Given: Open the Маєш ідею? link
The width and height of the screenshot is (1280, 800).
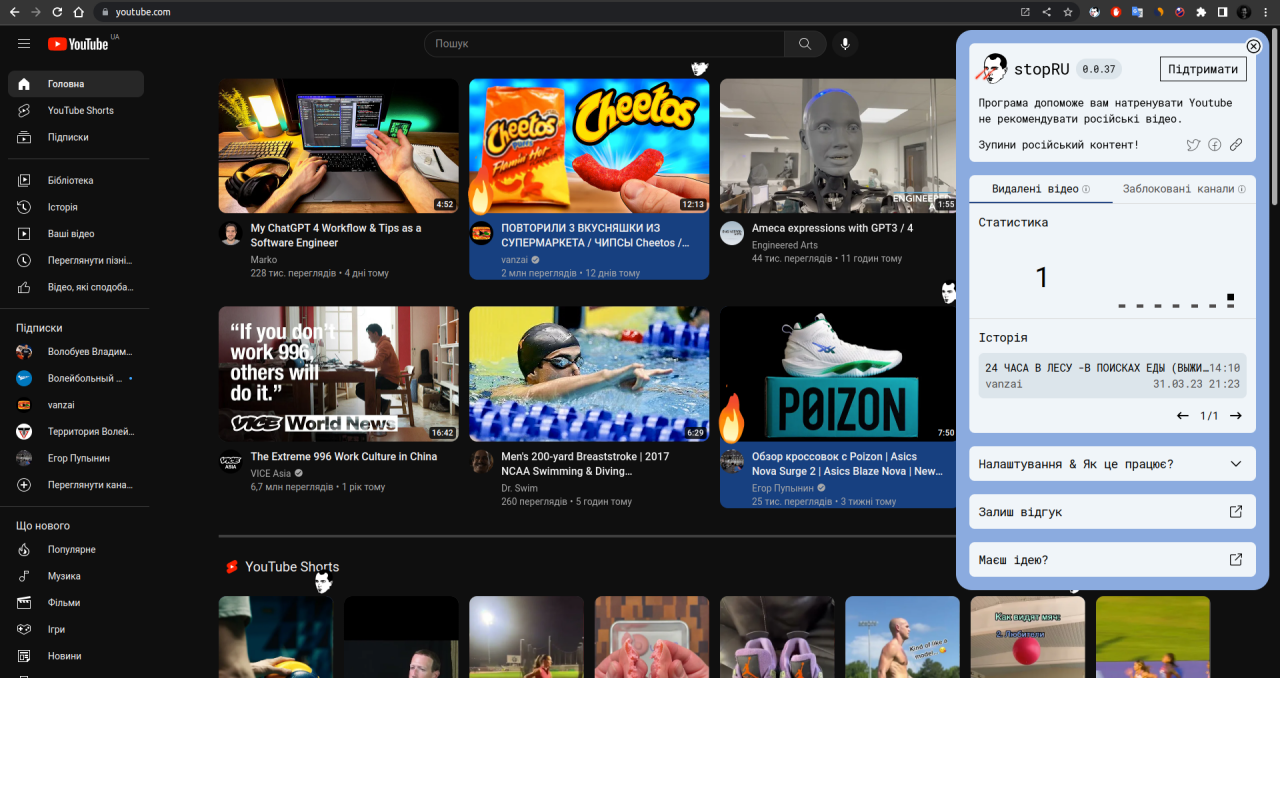Looking at the screenshot, I should (x=1112, y=560).
